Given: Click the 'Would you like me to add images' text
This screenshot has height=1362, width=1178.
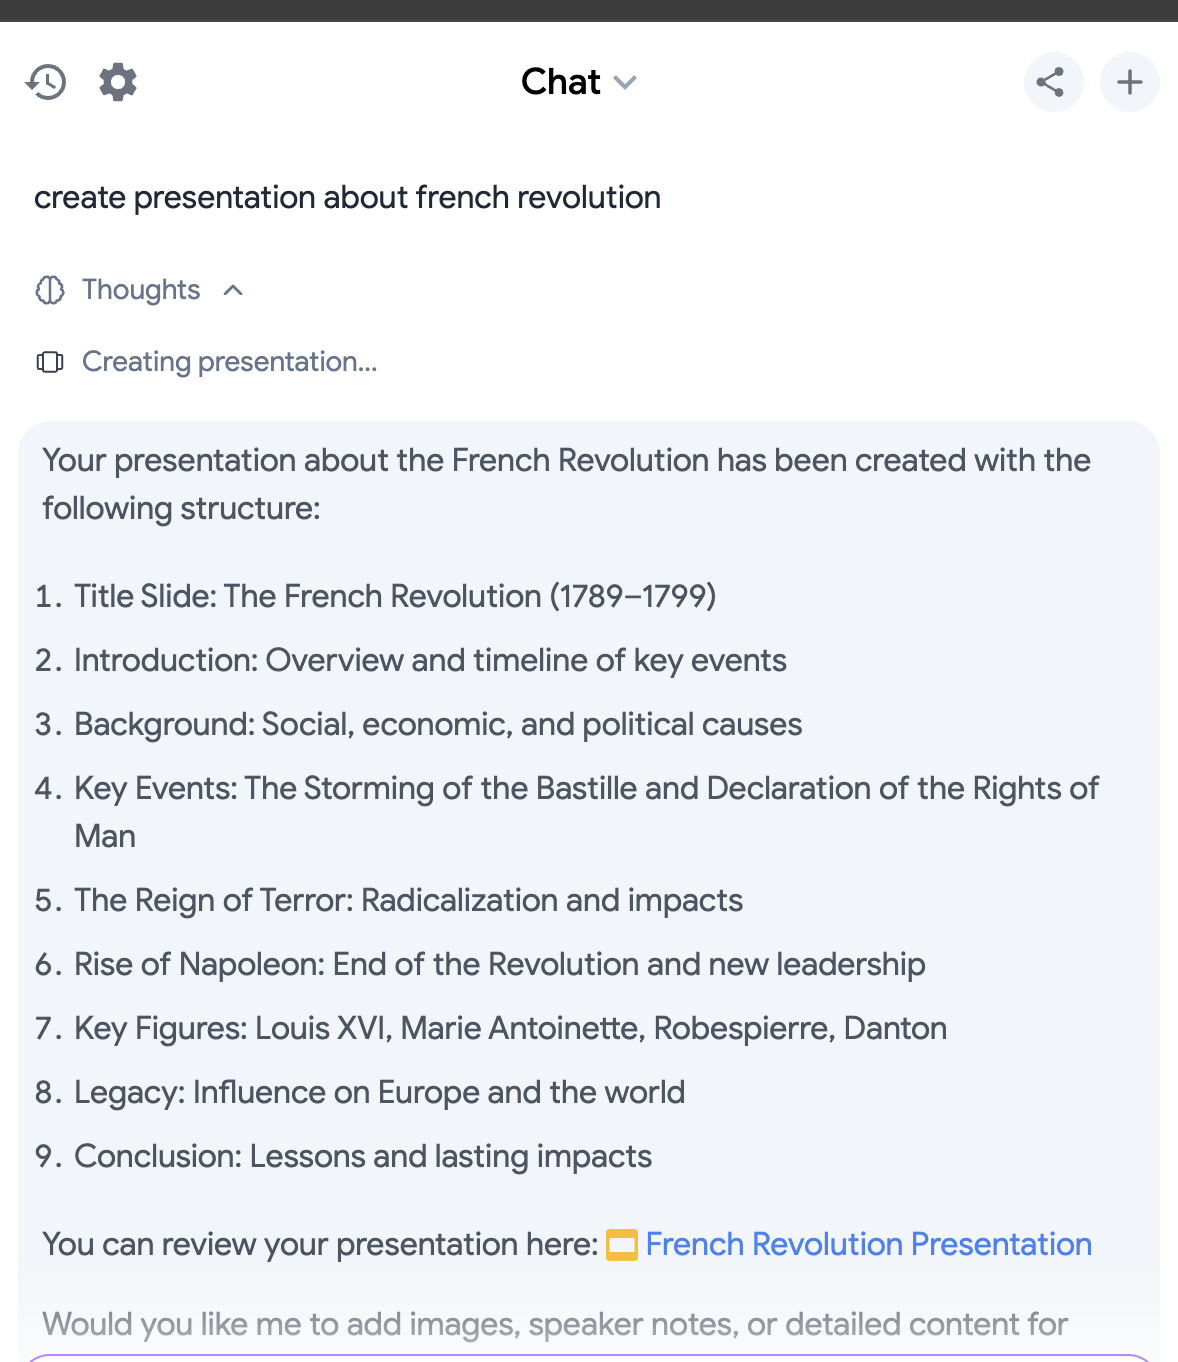Looking at the screenshot, I should coord(555,1324).
